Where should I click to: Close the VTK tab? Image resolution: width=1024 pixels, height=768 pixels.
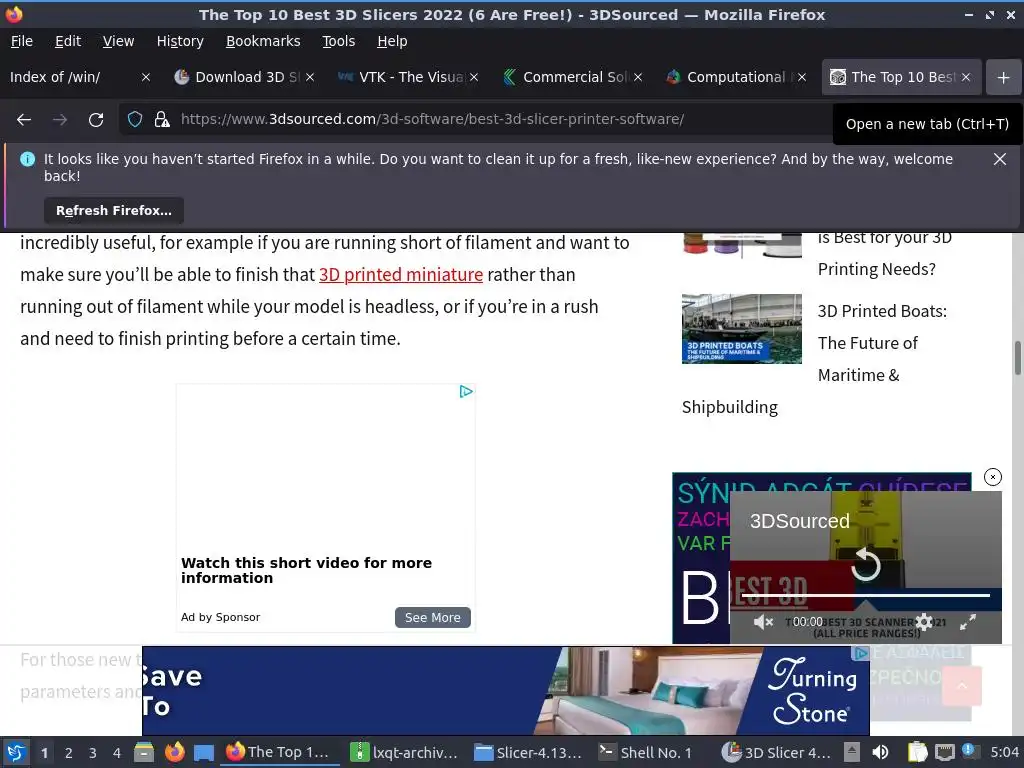pyautogui.click(x=474, y=77)
